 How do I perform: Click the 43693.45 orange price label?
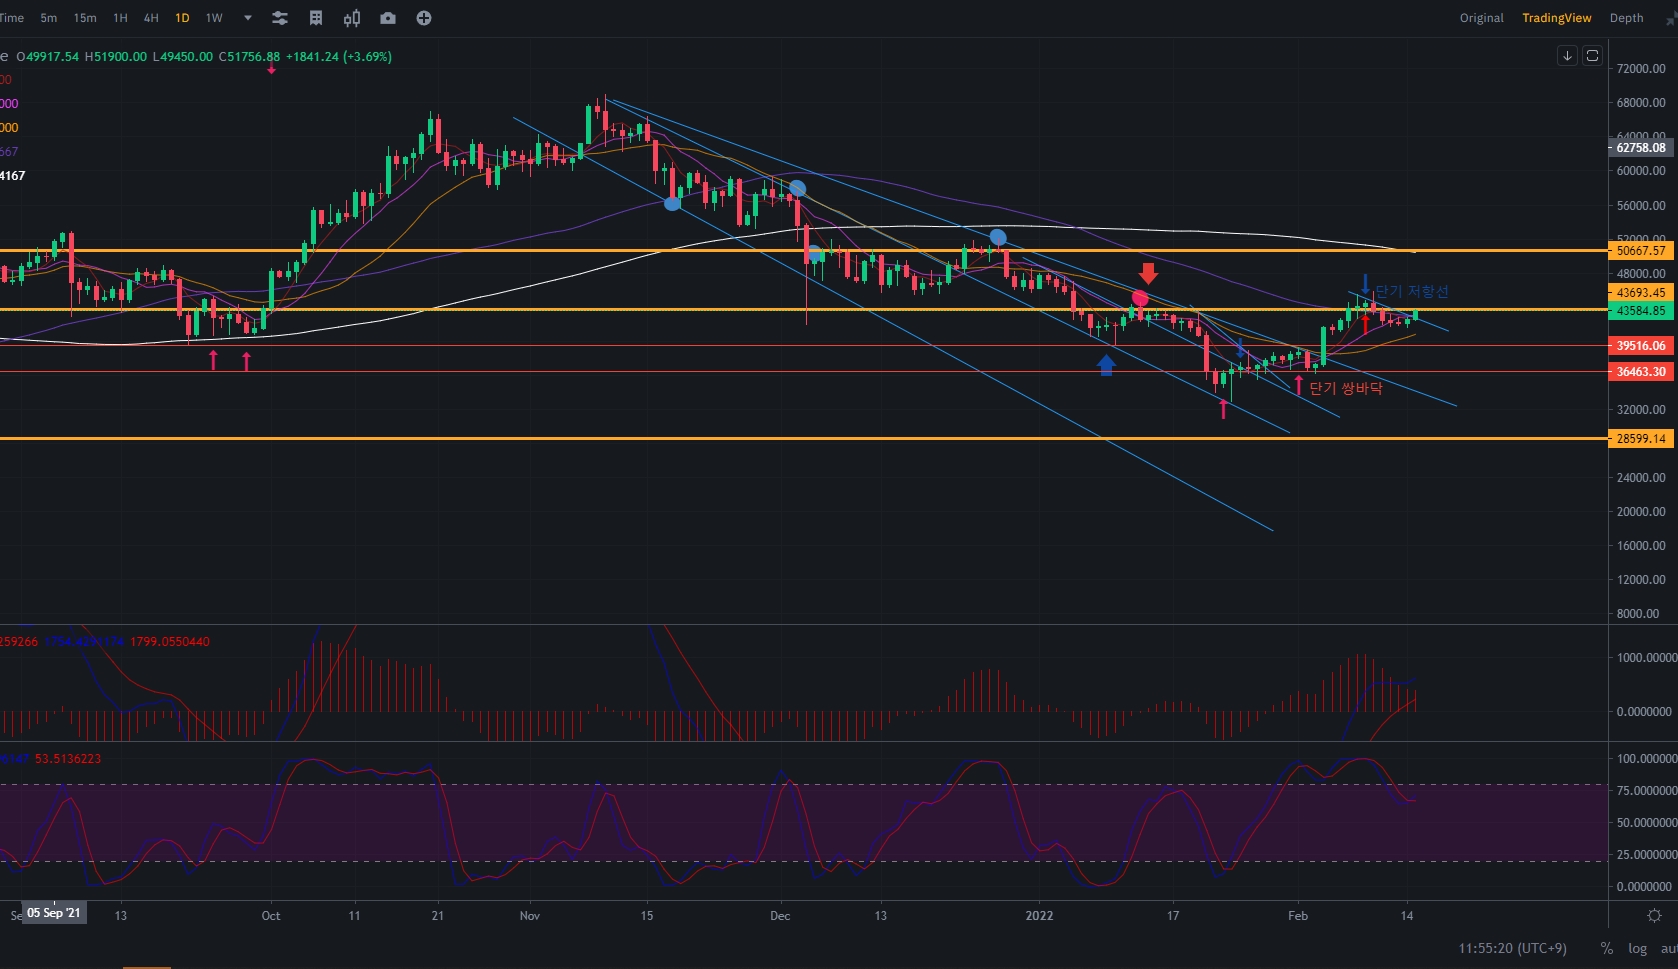click(1640, 293)
